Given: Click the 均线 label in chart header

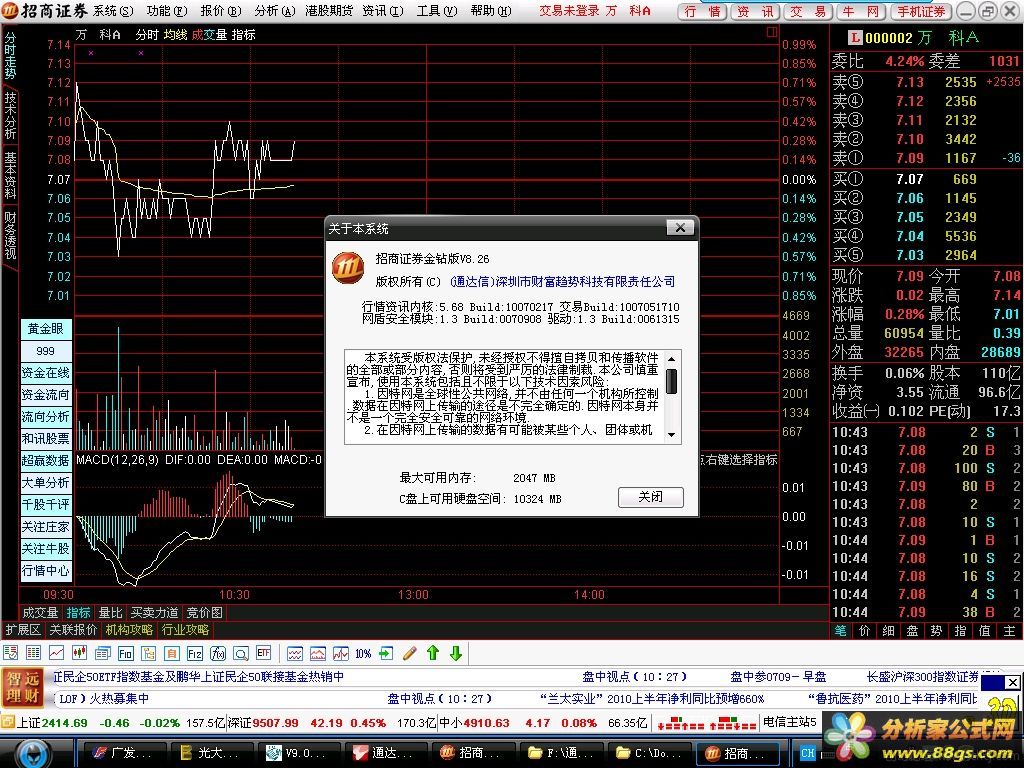Looking at the screenshot, I should tap(175, 35).
